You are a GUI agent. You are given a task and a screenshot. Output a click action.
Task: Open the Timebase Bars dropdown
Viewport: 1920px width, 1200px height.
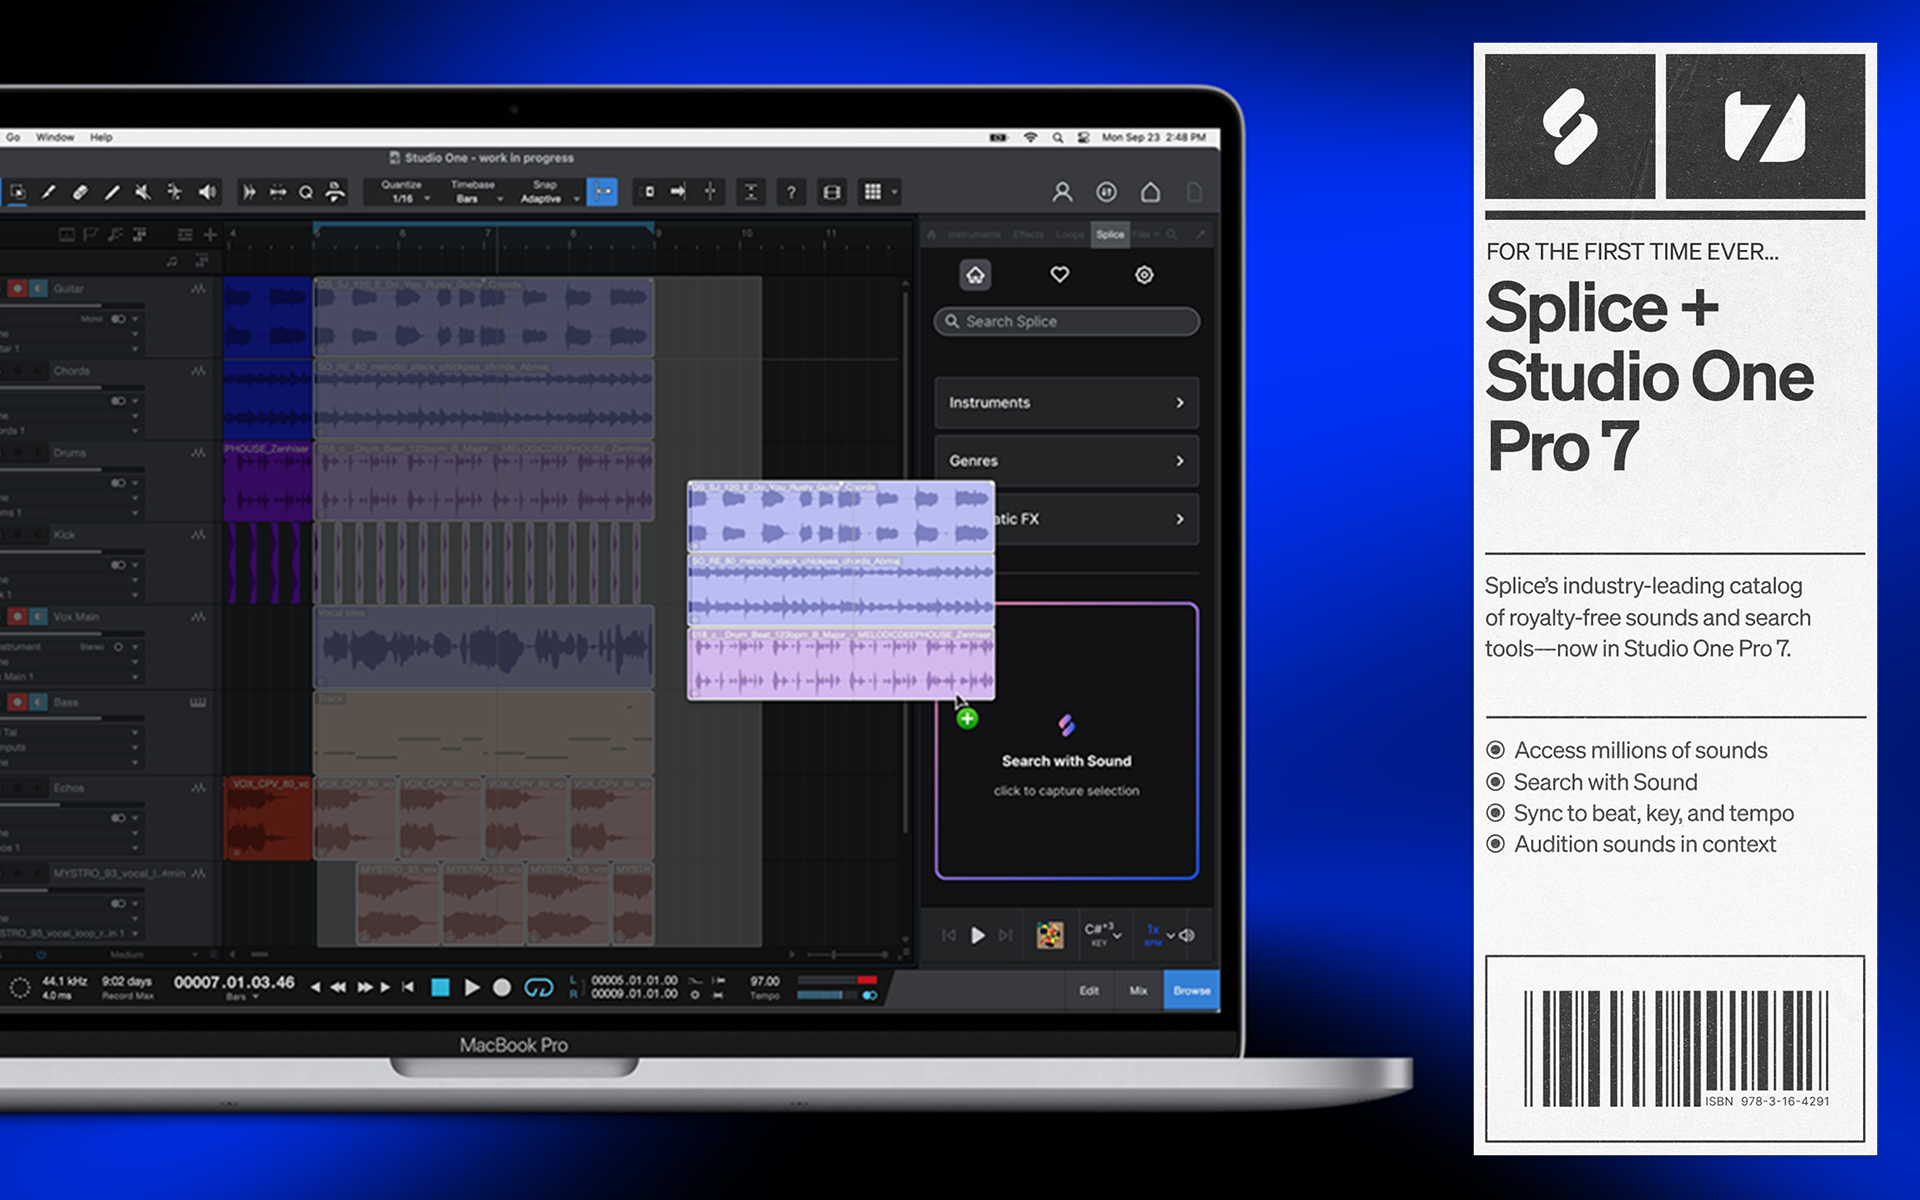click(474, 192)
